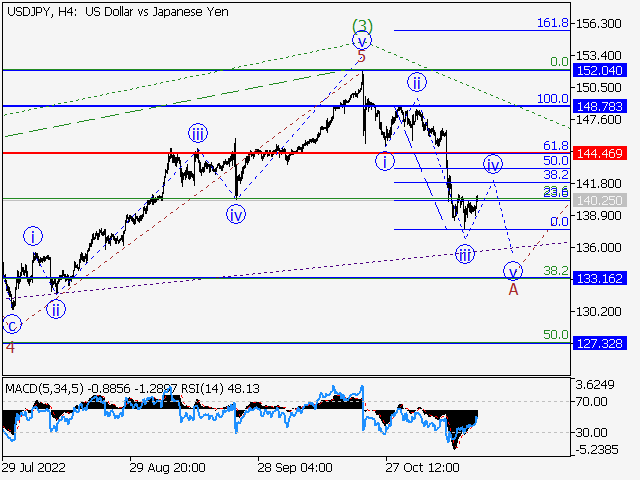The width and height of the screenshot is (640, 480).
Task: Click the green (3) wave label
Action: [x=362, y=26]
